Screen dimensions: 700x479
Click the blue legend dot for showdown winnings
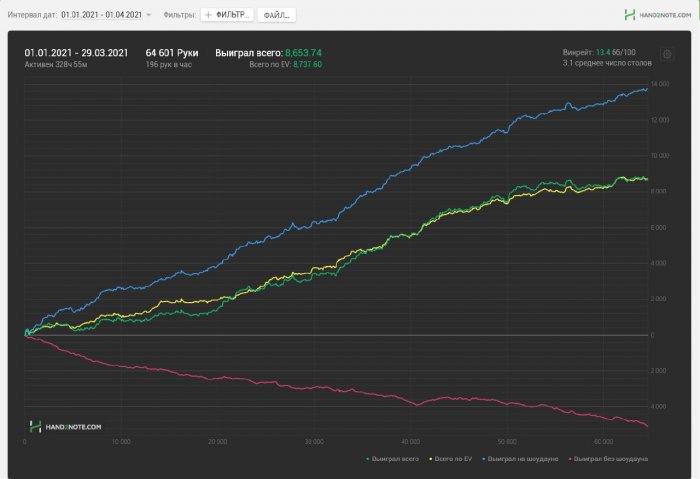pyautogui.click(x=484, y=459)
